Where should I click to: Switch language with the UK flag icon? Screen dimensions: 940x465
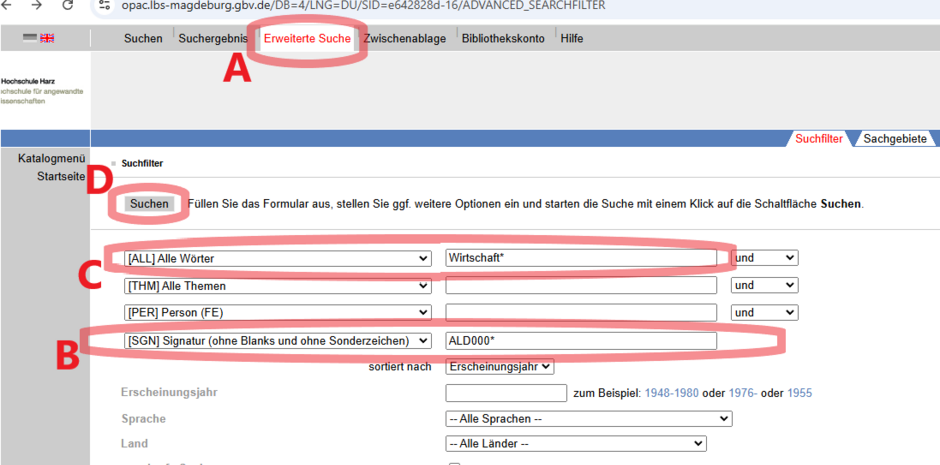tap(47, 38)
